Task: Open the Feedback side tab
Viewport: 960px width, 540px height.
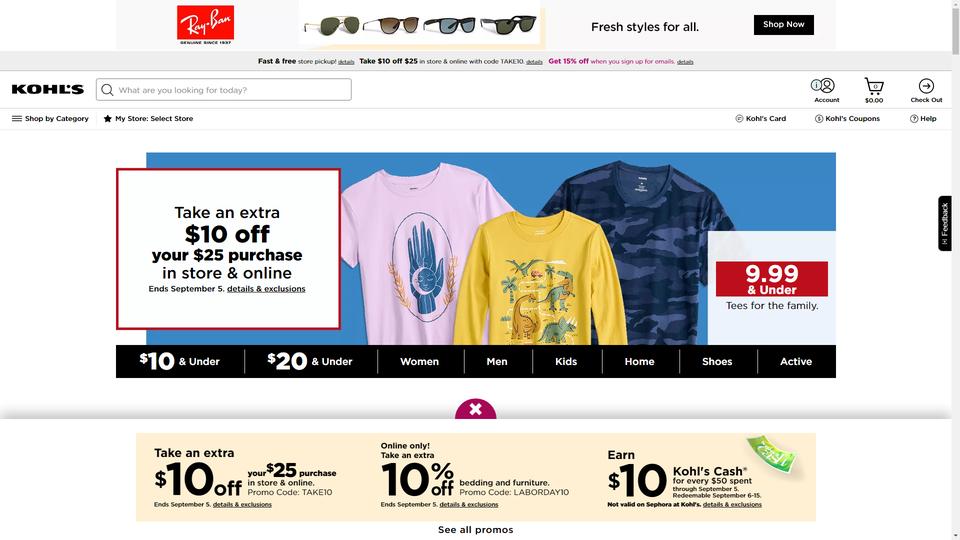Action: [945, 223]
